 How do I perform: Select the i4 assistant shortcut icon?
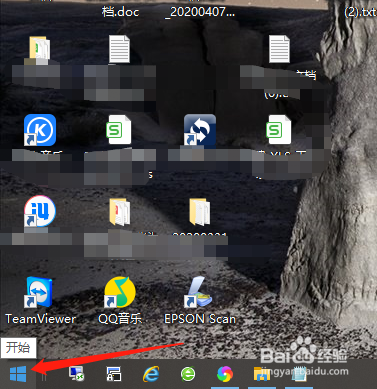pos(40,212)
